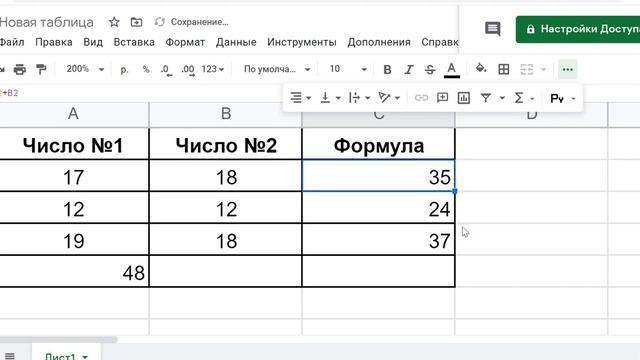Insert a chart

point(464,98)
